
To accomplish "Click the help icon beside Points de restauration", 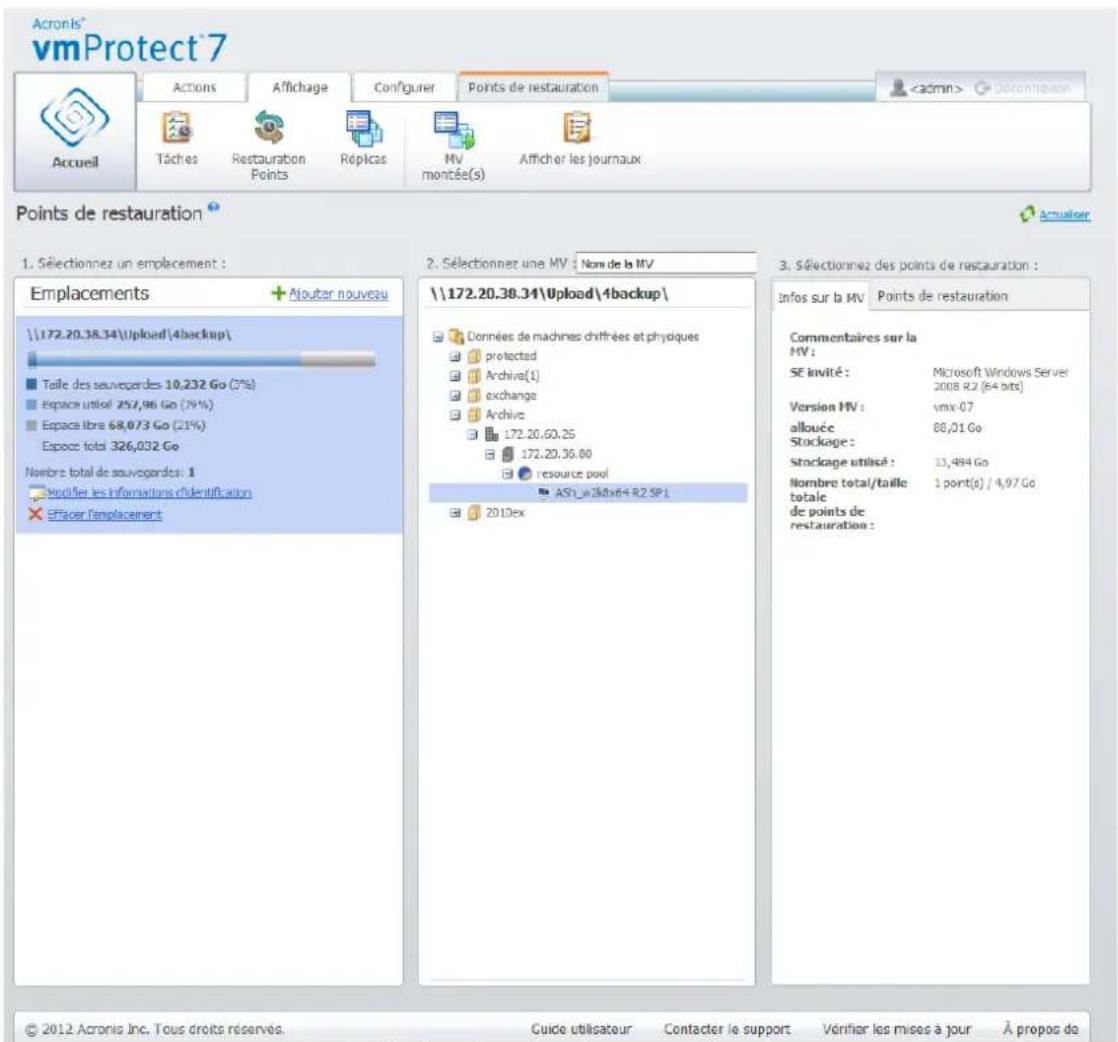I will click(214, 208).
